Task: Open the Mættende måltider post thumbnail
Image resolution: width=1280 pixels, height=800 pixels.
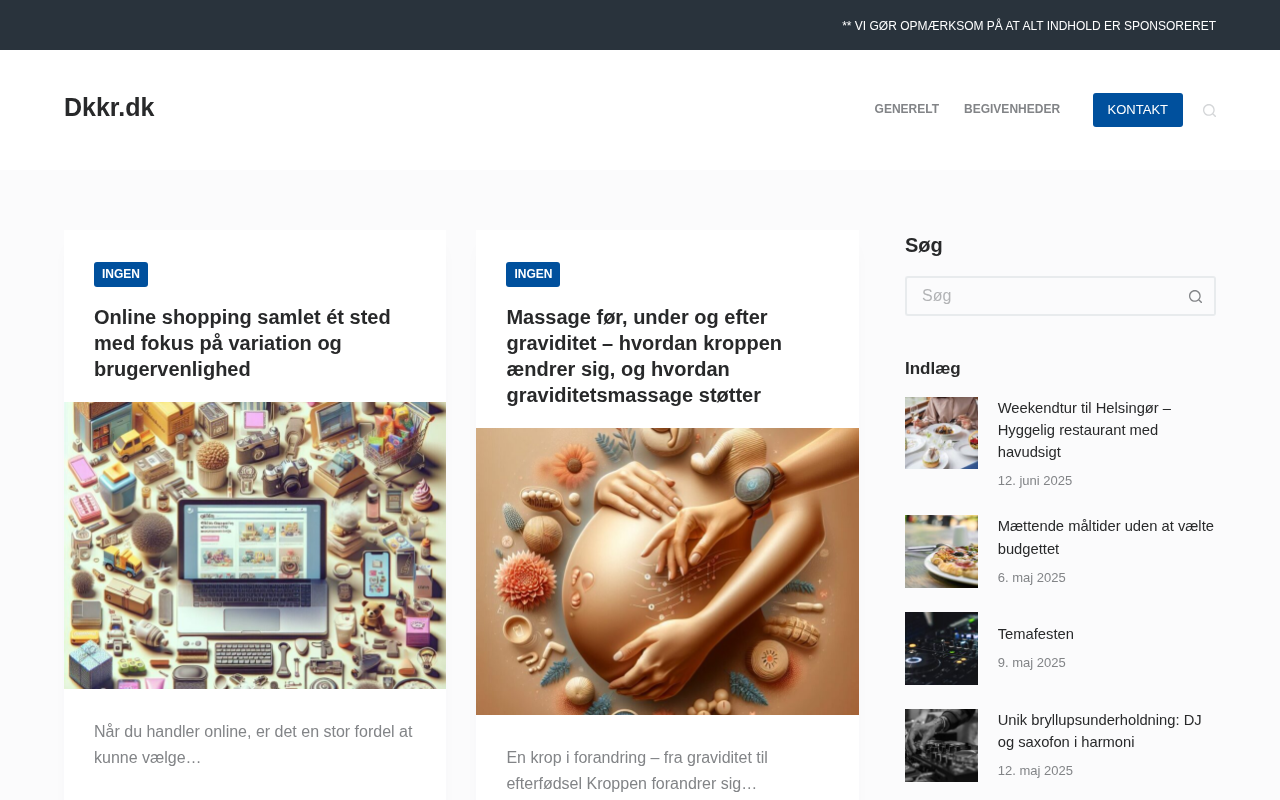Action: point(941,551)
